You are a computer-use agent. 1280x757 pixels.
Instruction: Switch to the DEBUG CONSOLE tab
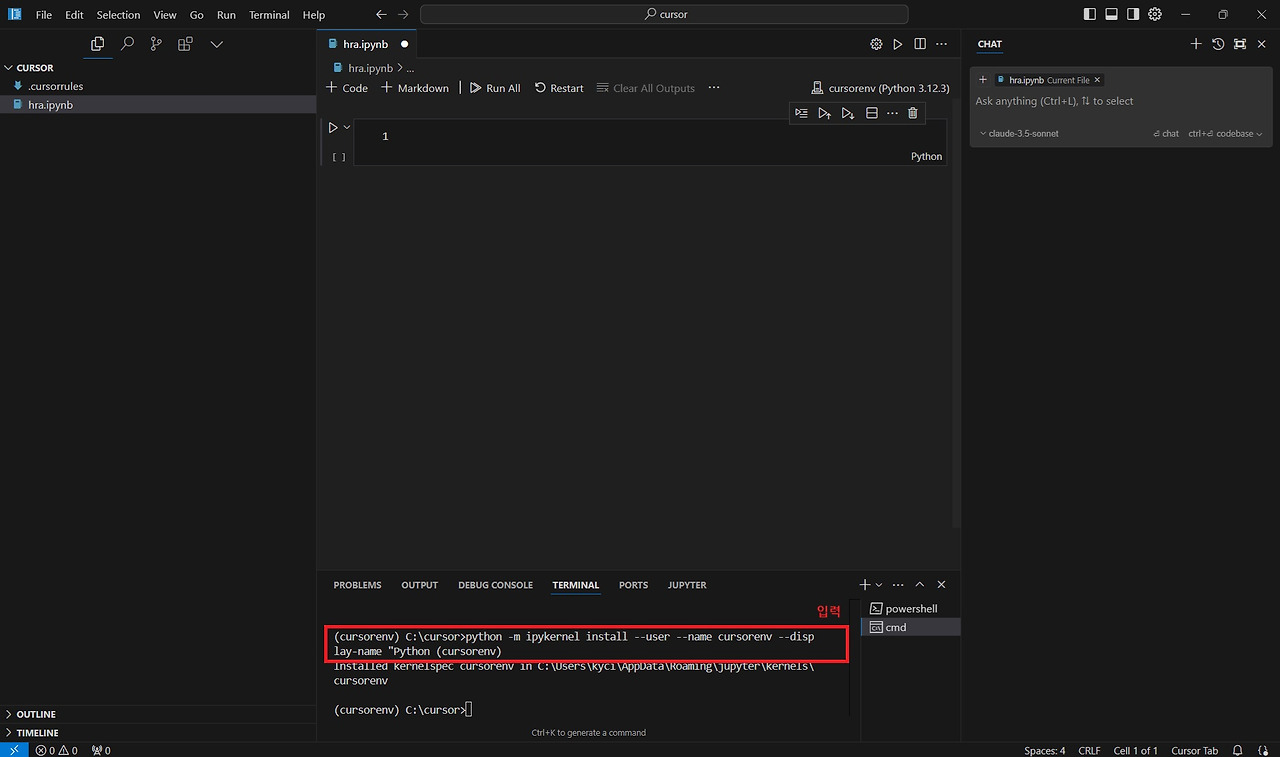[x=496, y=585]
